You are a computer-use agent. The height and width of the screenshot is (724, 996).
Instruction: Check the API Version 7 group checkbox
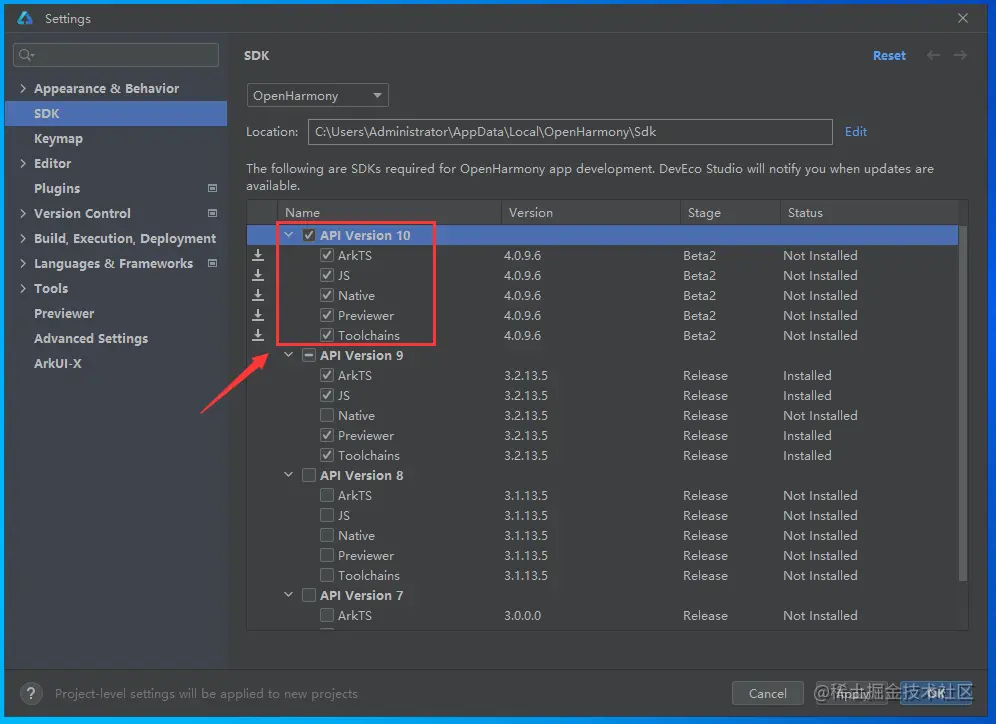click(x=309, y=595)
